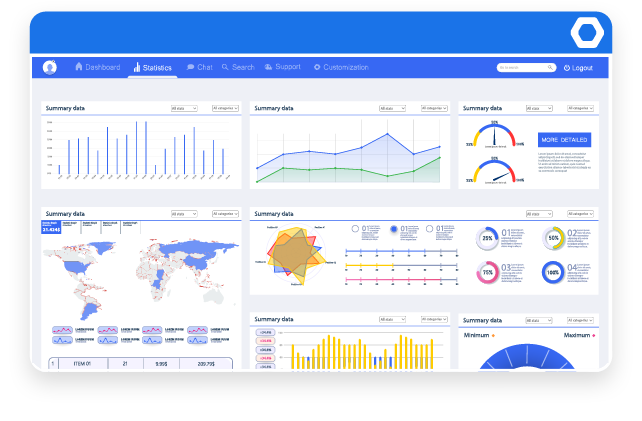Select the filled middle radio option 01
This screenshot has height=421, width=642.
(393, 229)
